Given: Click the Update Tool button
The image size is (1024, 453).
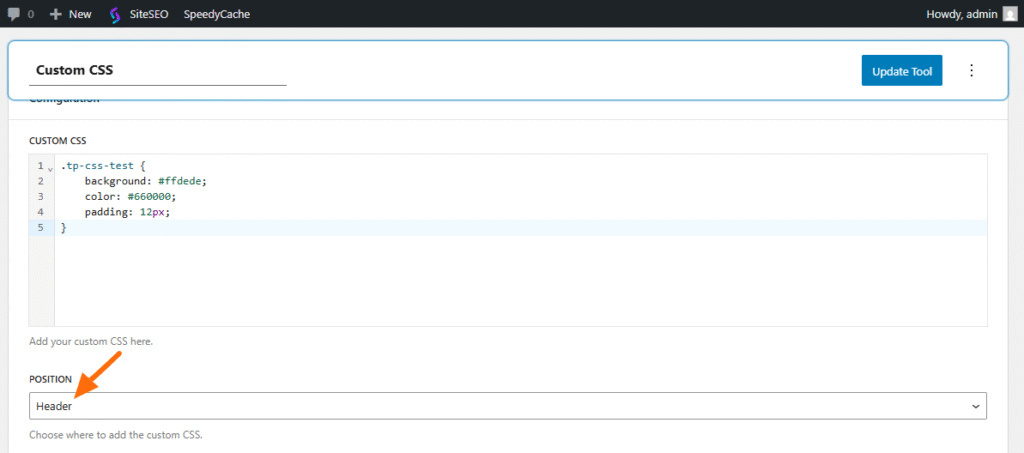Looking at the screenshot, I should point(901,71).
